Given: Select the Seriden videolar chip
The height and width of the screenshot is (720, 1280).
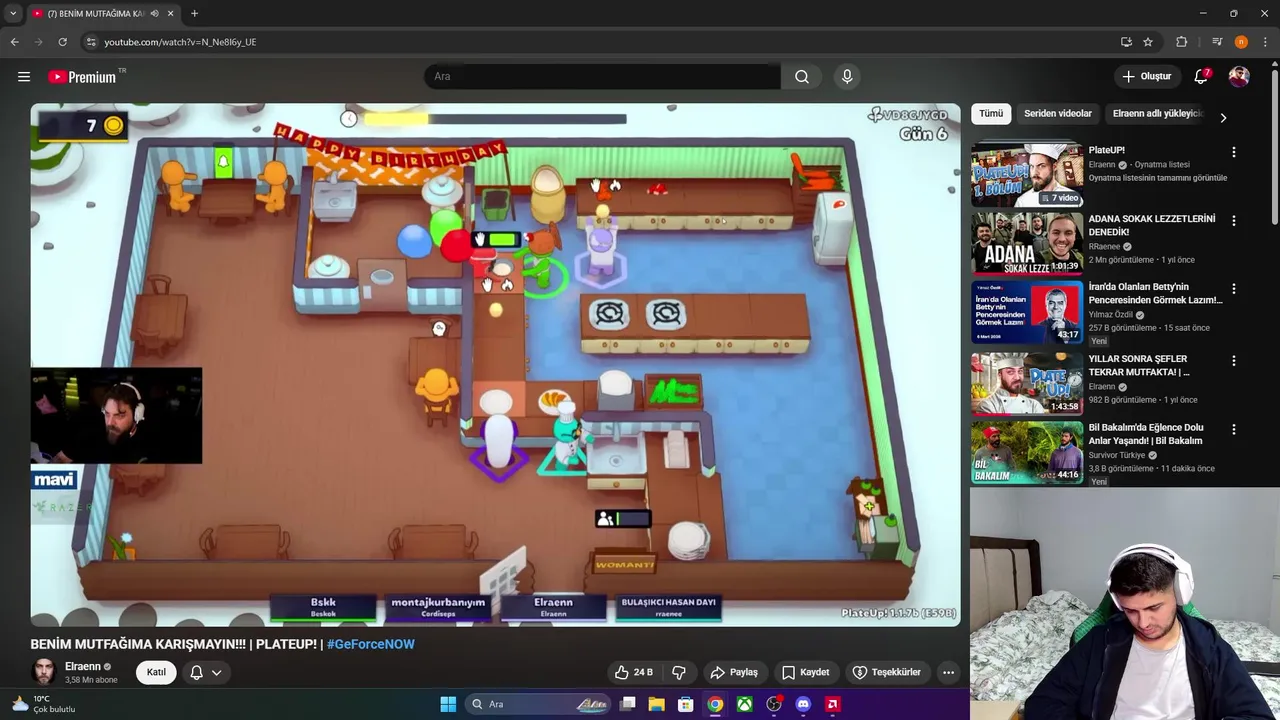Looking at the screenshot, I should [1057, 114].
